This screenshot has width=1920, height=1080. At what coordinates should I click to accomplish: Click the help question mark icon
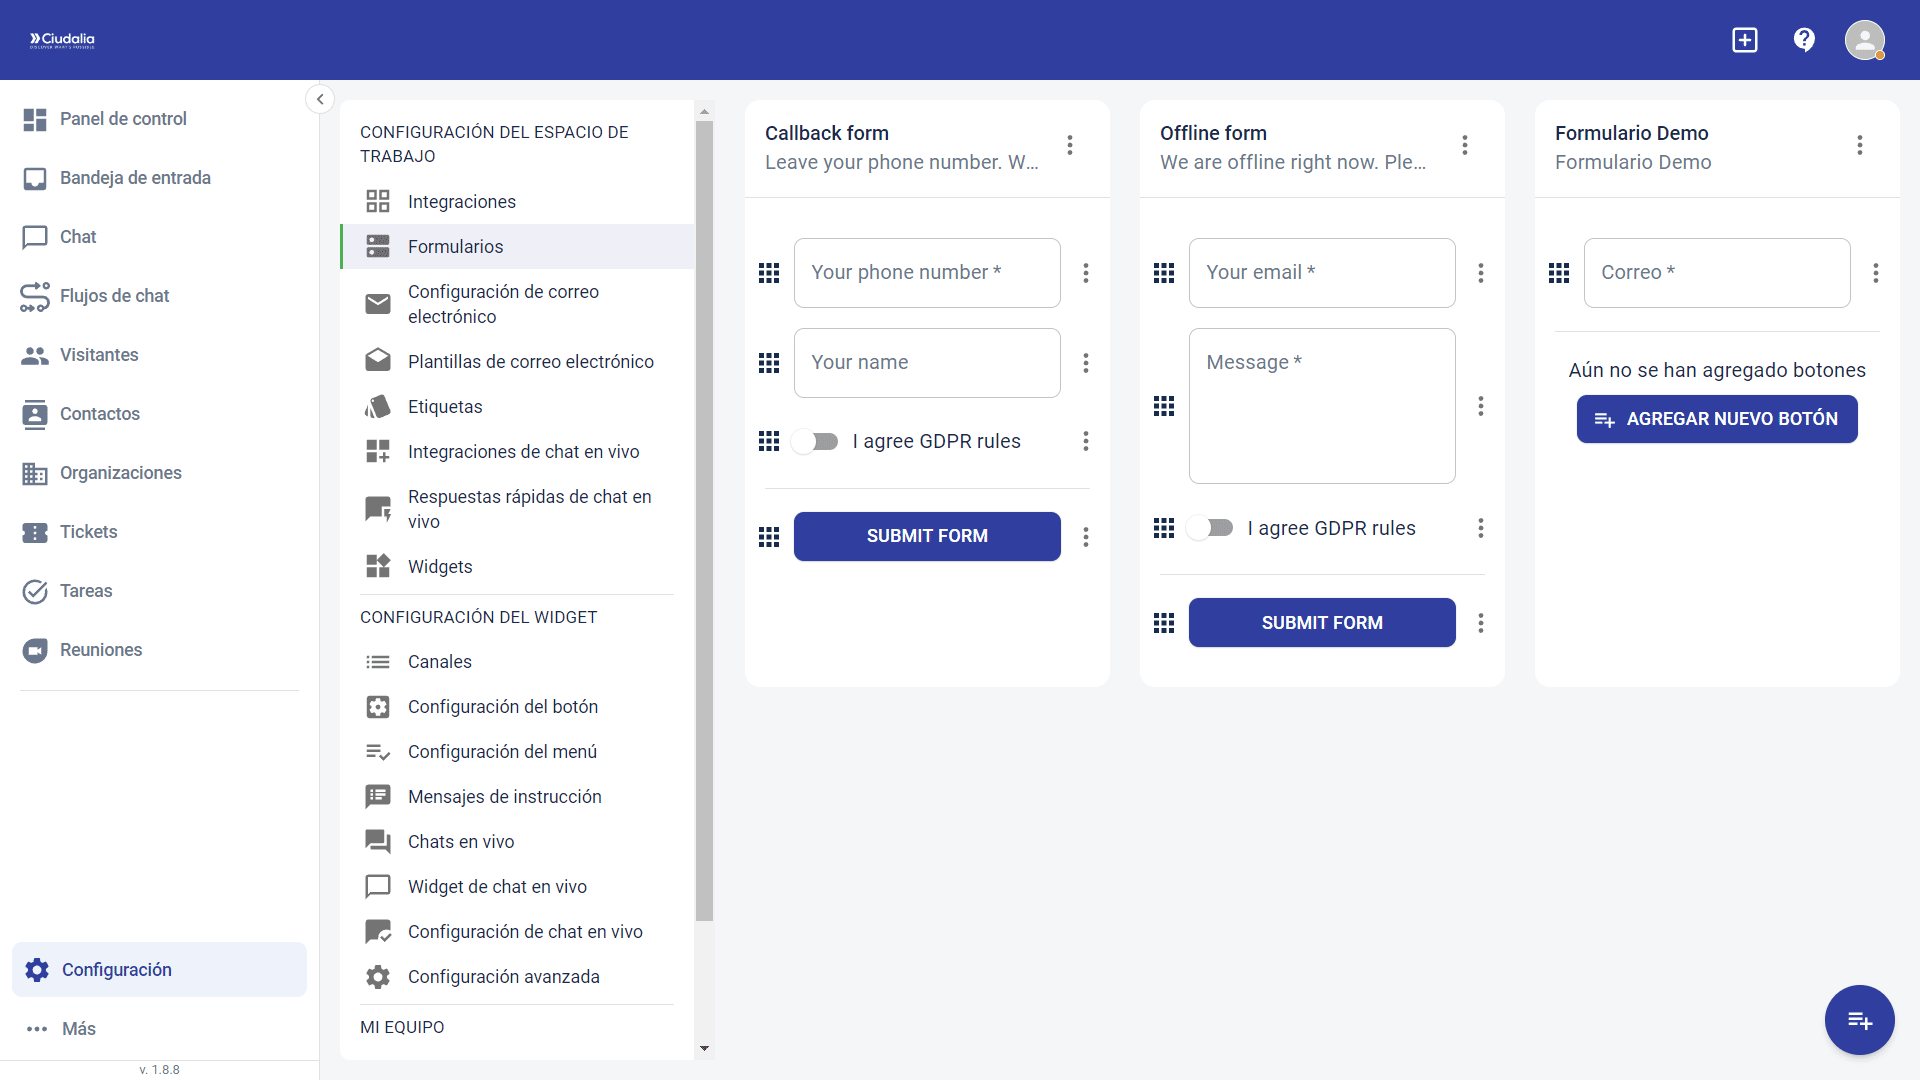click(x=1804, y=39)
